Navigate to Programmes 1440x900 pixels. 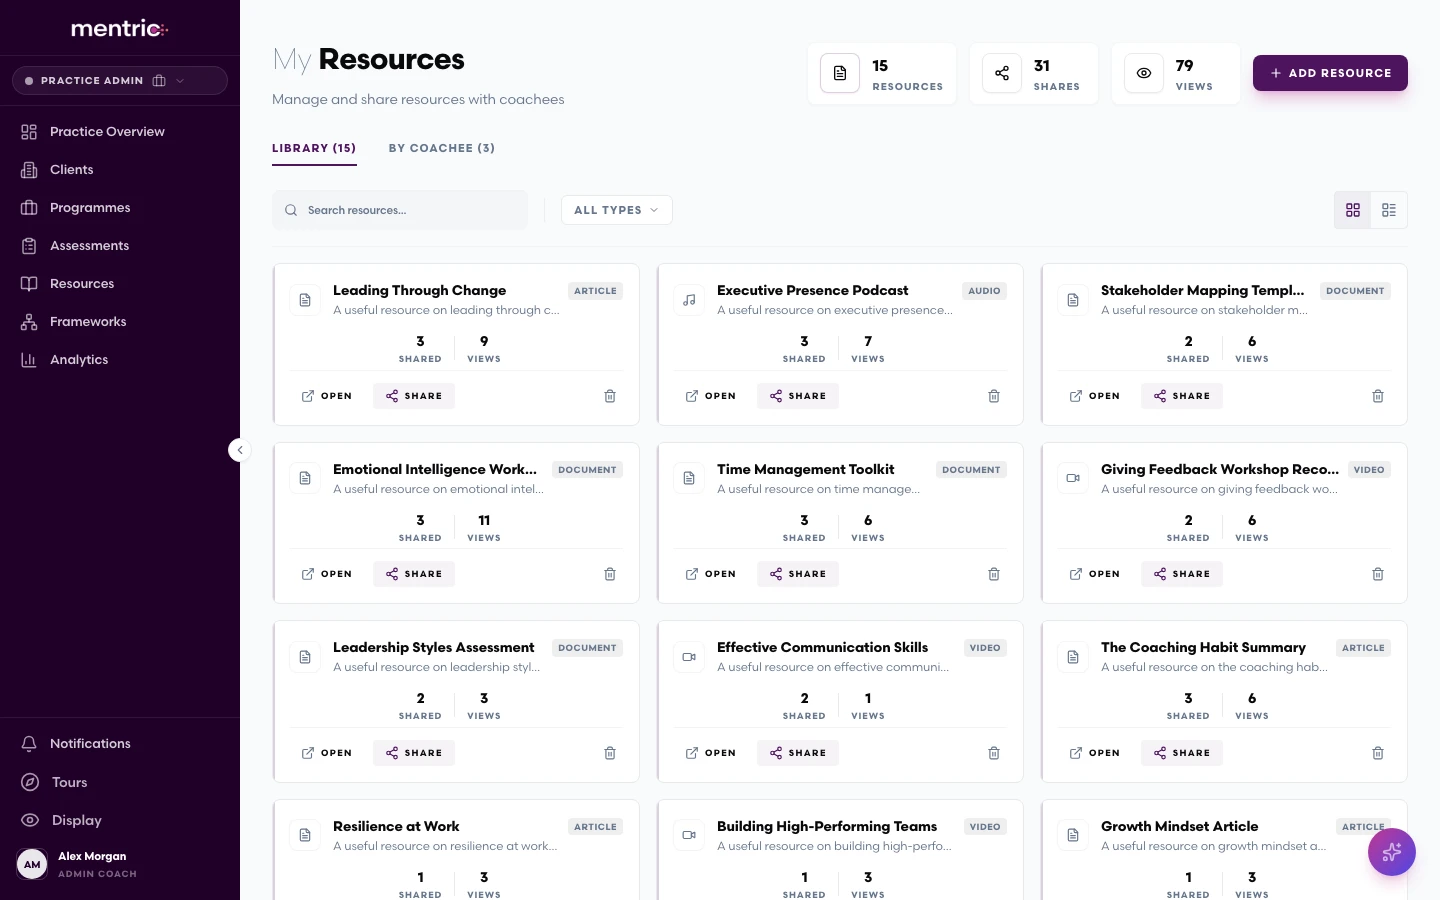[120, 208]
